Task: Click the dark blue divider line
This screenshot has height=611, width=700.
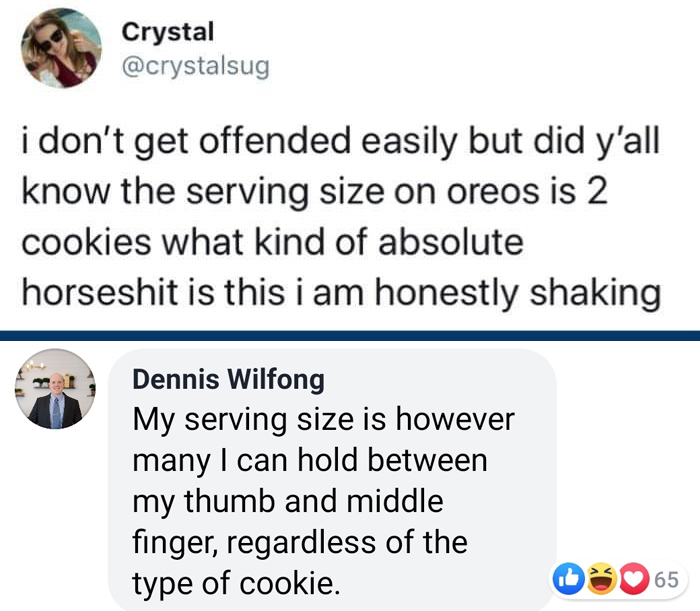Action: tap(350, 334)
